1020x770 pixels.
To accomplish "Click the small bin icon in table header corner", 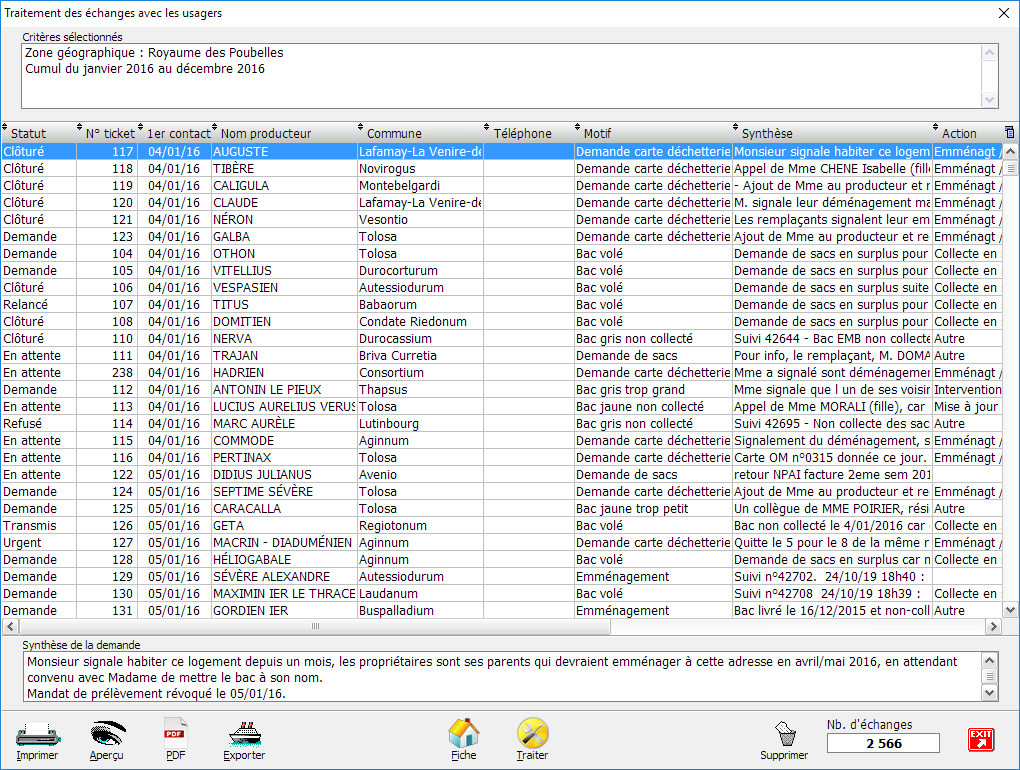I will click(1009, 133).
